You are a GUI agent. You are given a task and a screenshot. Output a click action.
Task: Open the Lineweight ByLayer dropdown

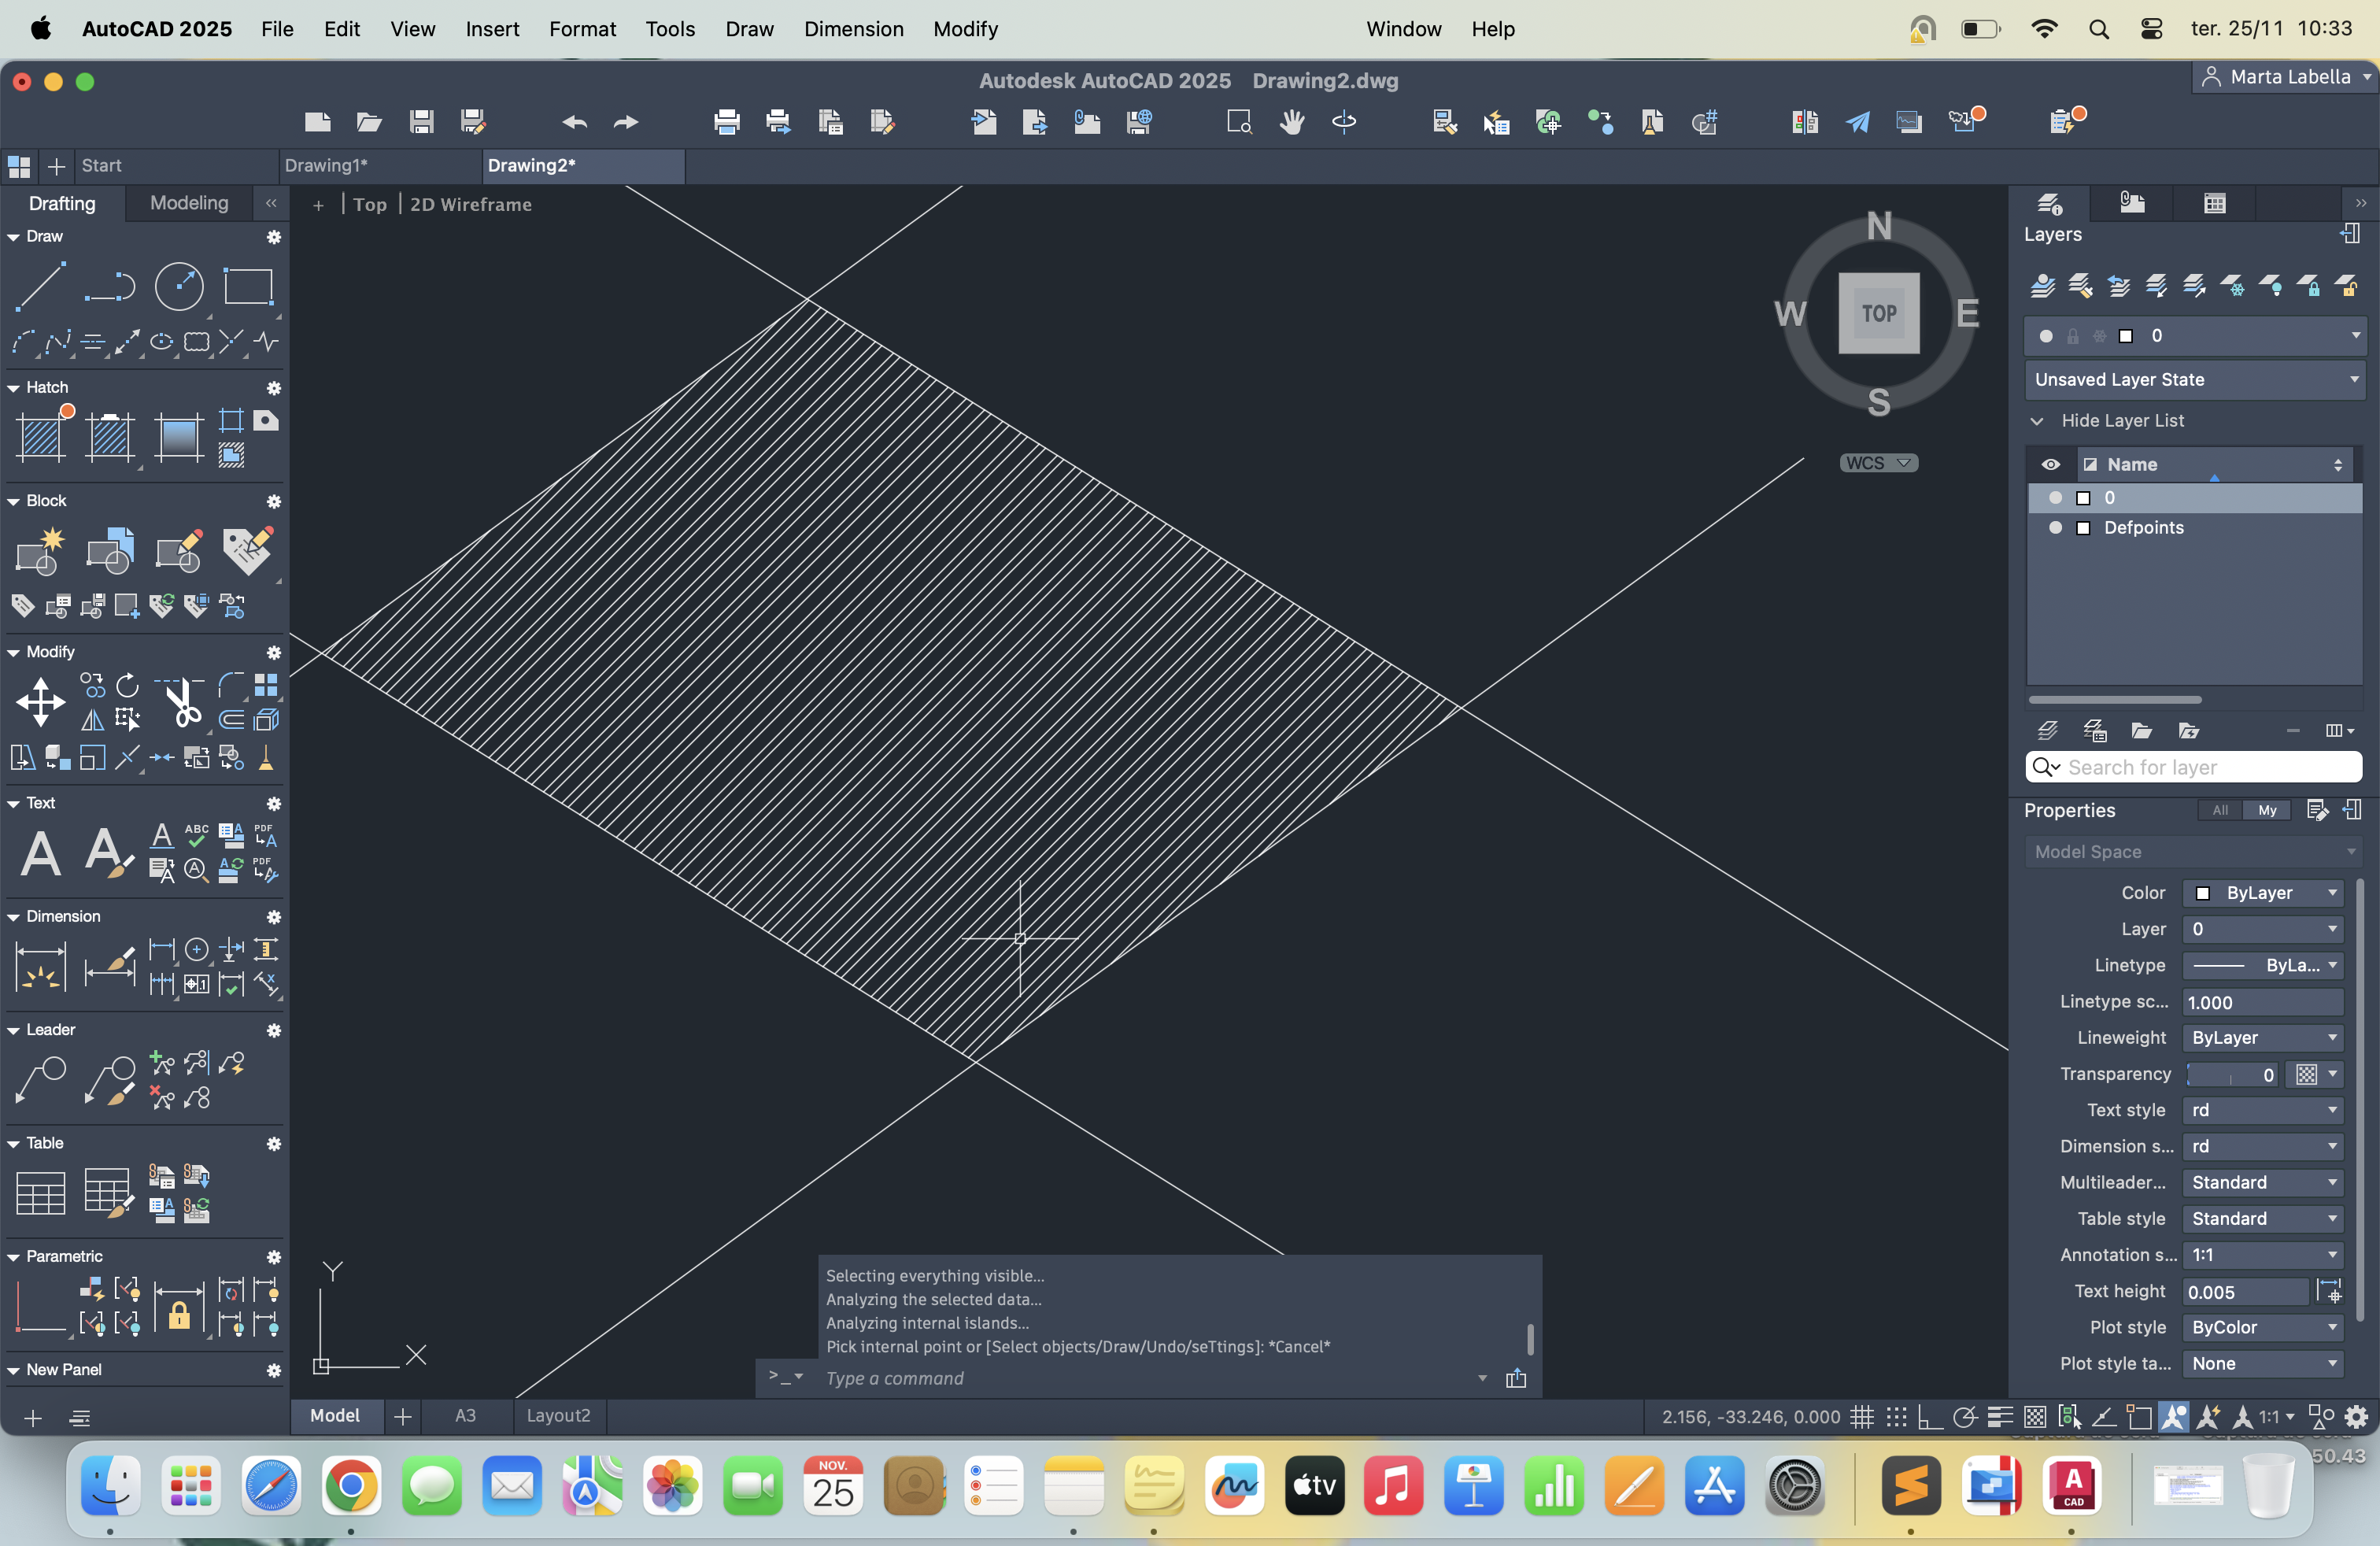click(x=2263, y=1037)
